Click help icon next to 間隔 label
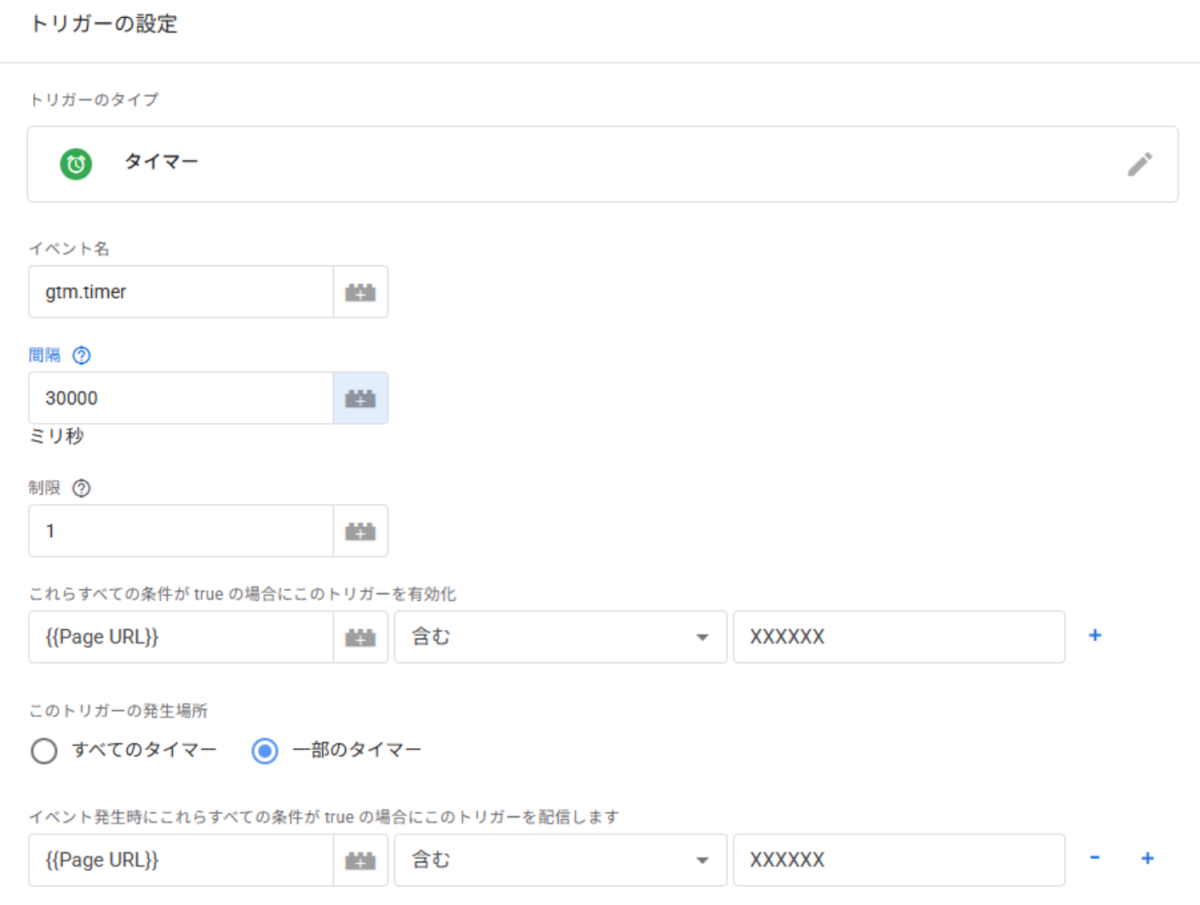 [x=82, y=356]
